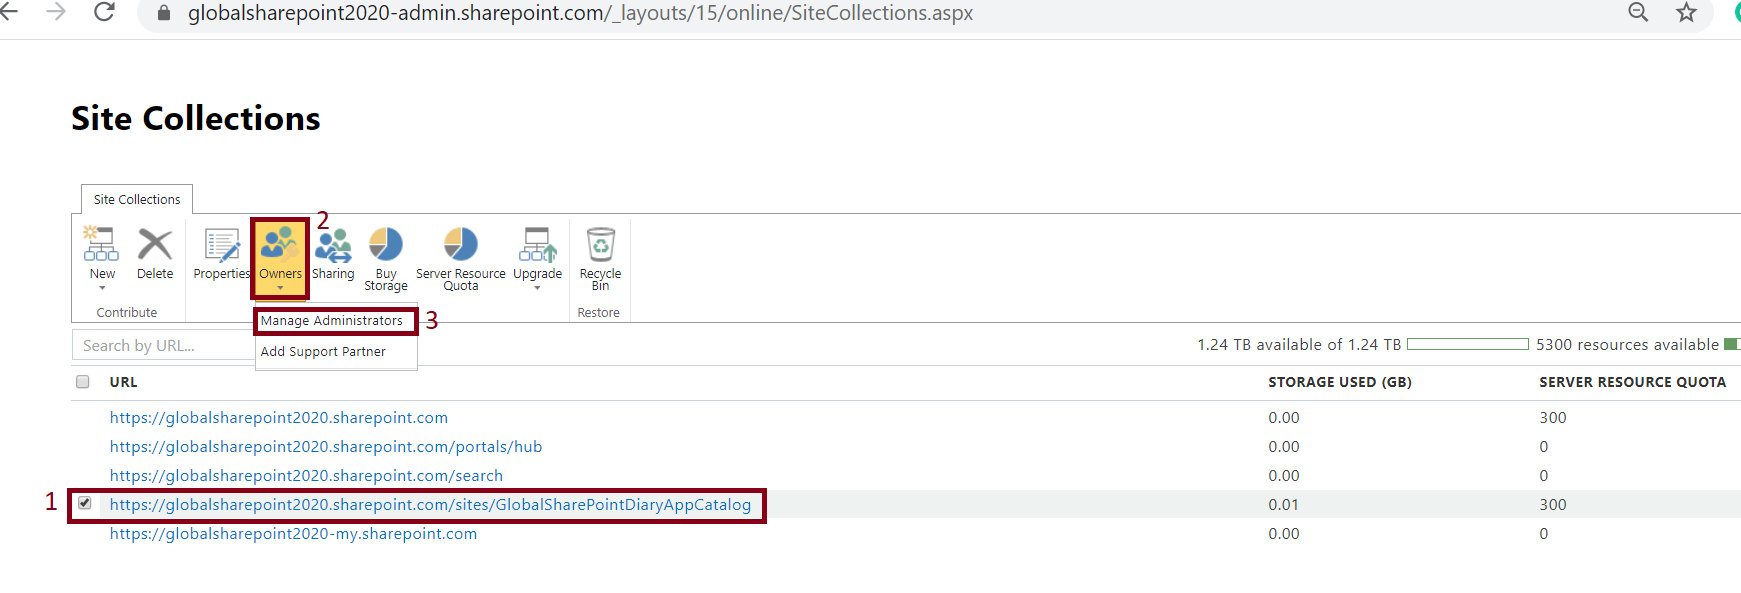The width and height of the screenshot is (1741, 593).
Task: Open the browser zoom indicator
Action: (x=1638, y=13)
